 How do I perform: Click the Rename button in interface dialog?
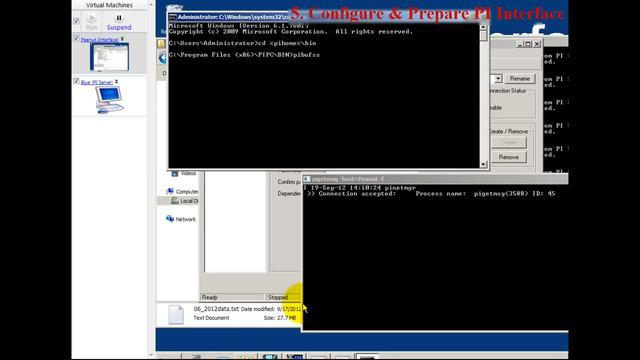click(x=519, y=78)
